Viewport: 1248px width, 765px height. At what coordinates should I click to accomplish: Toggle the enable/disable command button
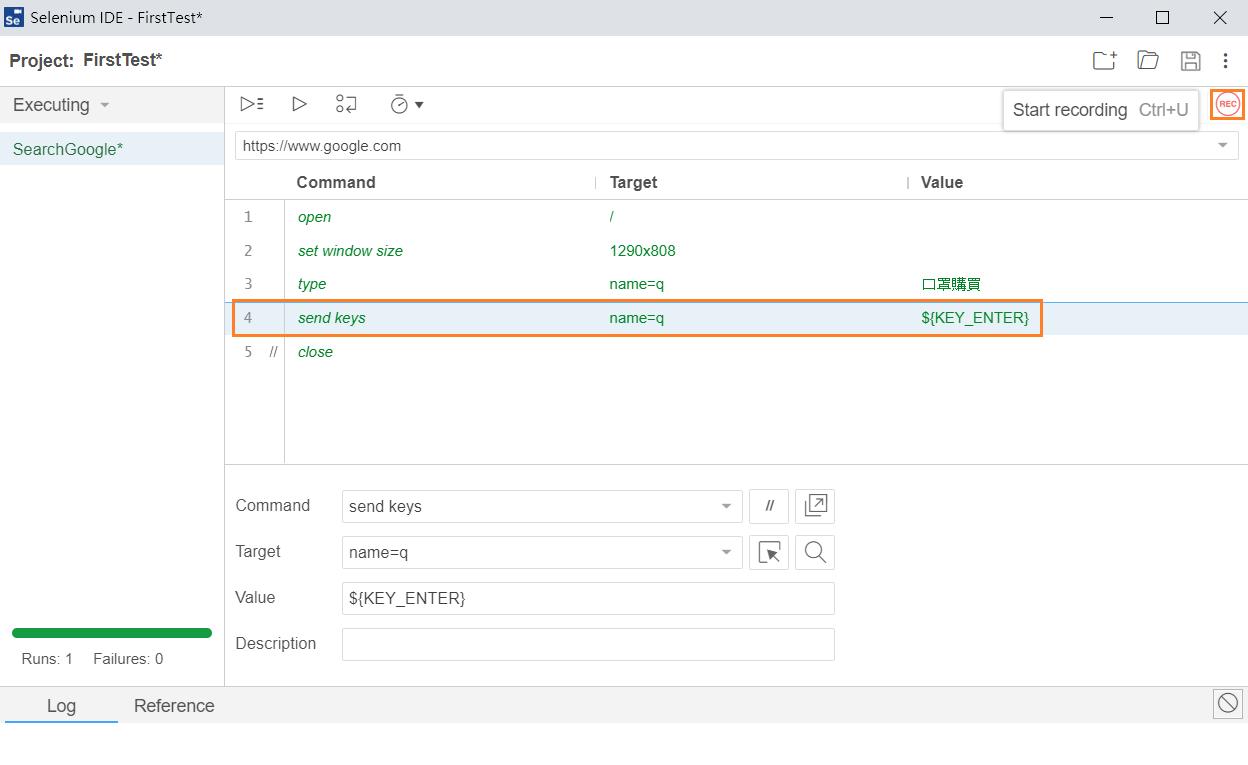coord(769,506)
